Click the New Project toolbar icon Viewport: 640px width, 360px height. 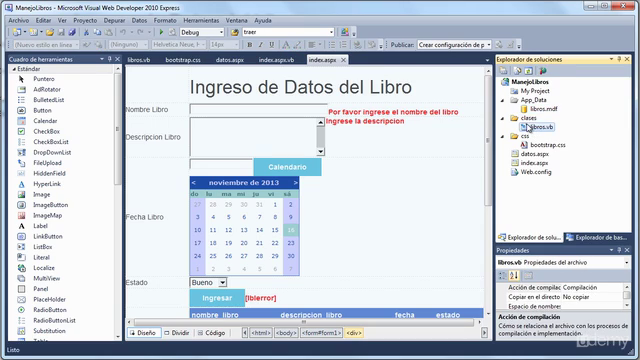pyautogui.click(x=16, y=32)
